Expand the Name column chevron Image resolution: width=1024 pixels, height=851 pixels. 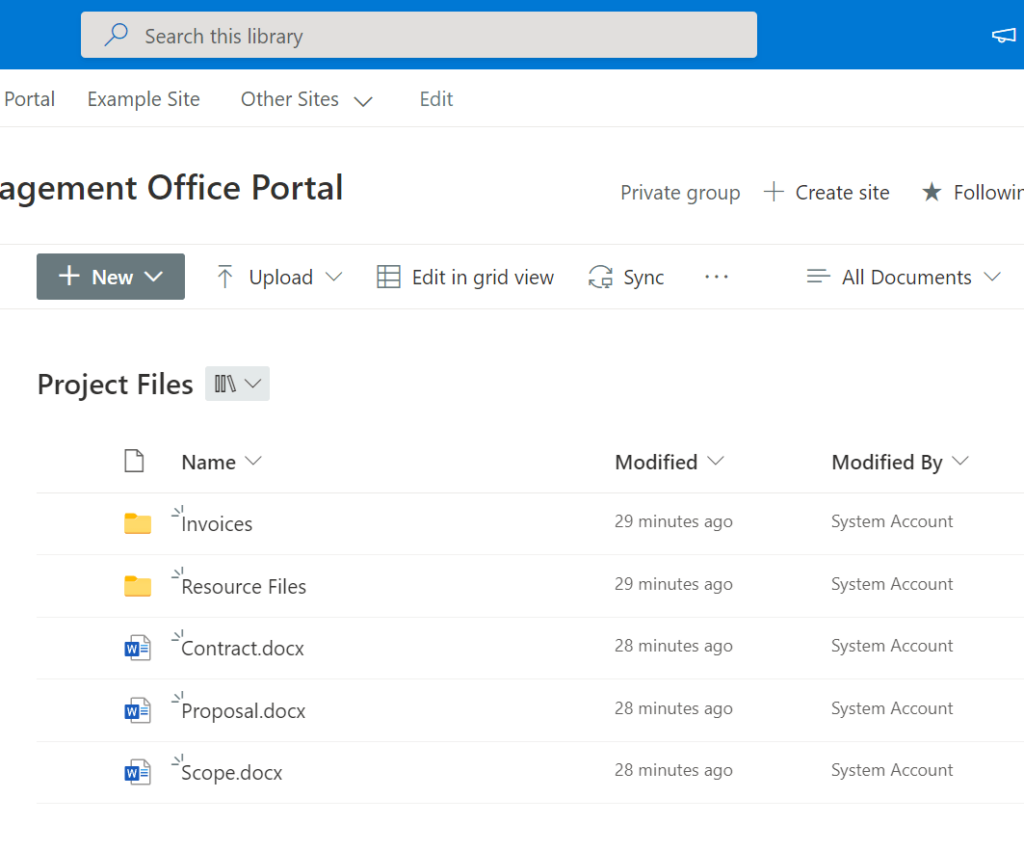tap(253, 461)
